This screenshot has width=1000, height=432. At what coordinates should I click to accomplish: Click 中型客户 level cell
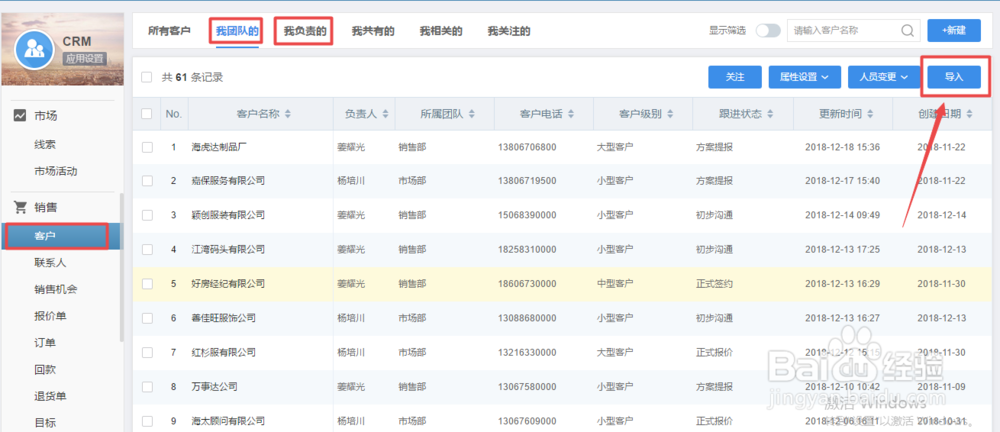(x=615, y=283)
